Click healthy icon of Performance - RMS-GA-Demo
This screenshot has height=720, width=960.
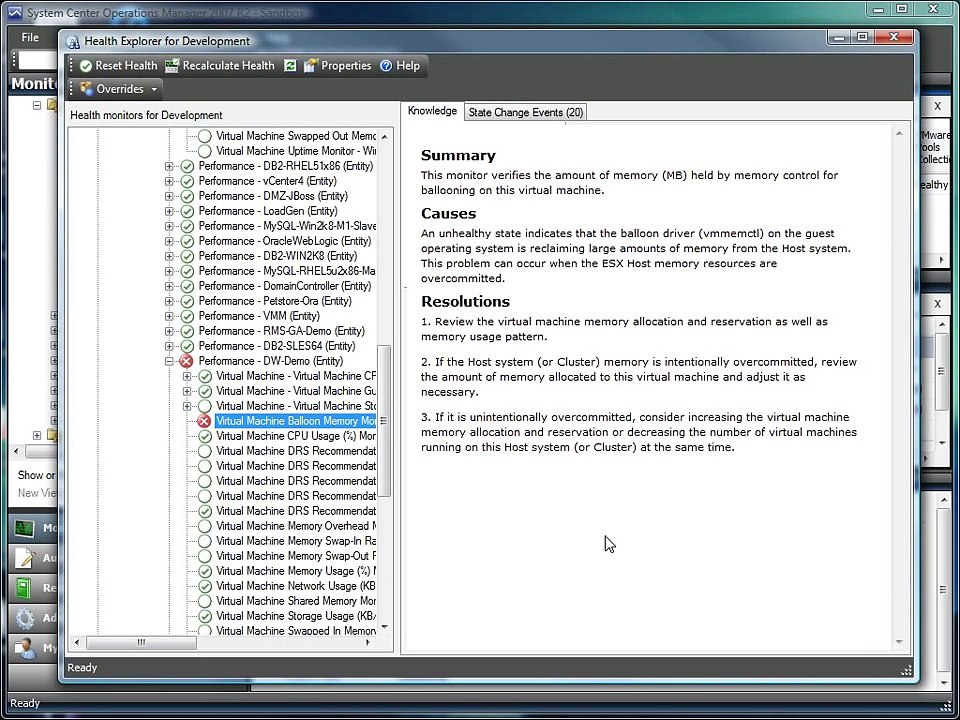click(x=187, y=331)
